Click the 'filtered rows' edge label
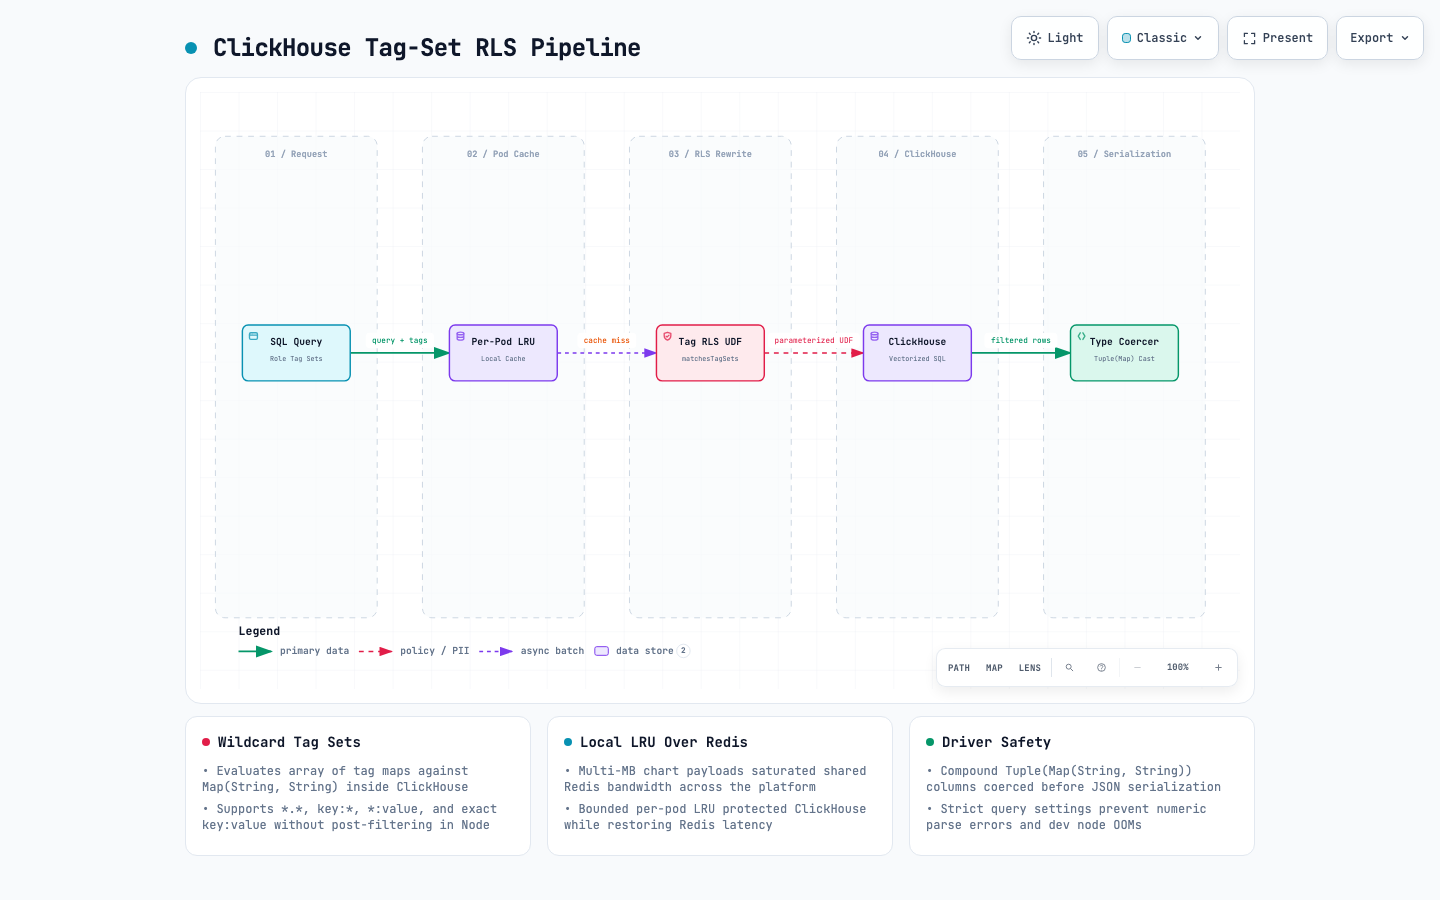This screenshot has height=900, width=1440. pos(1021,341)
